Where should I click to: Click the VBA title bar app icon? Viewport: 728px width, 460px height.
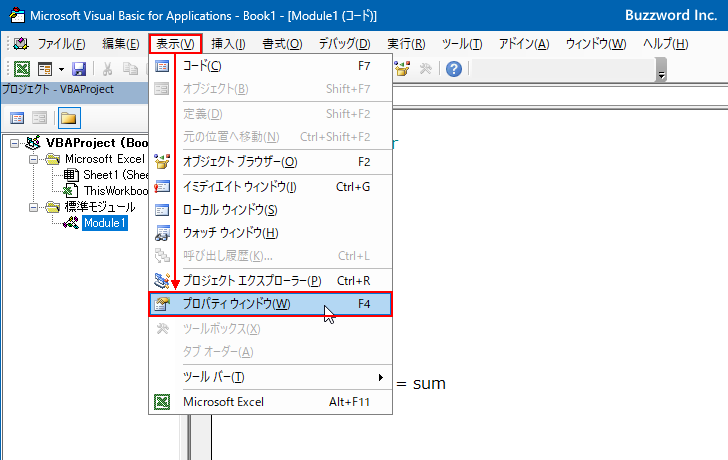[x=17, y=15]
